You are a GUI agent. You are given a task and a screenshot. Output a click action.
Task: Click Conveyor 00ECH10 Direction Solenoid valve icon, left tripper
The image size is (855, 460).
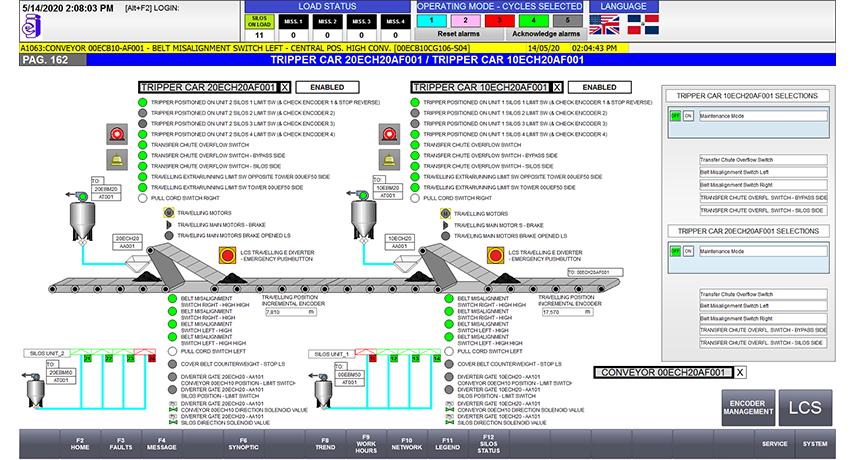click(173, 409)
